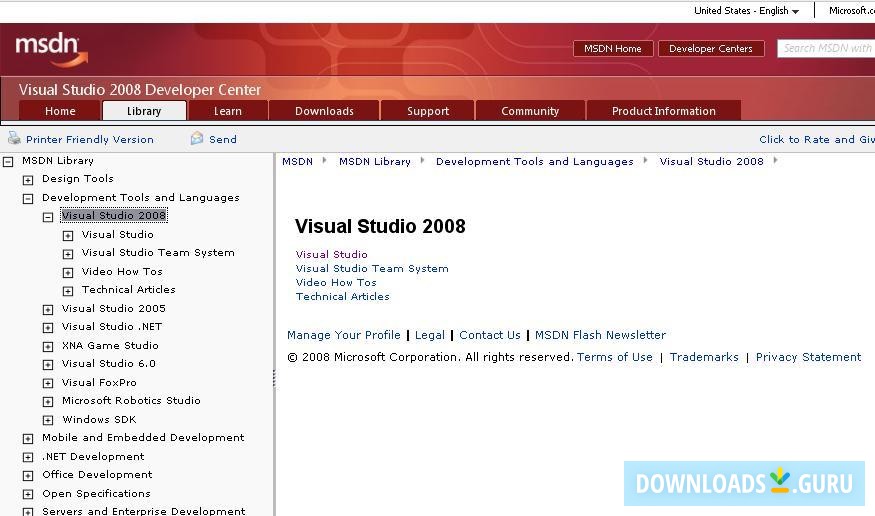The width and height of the screenshot is (875, 516).
Task: Open the Product Information tab
Action: click(664, 111)
